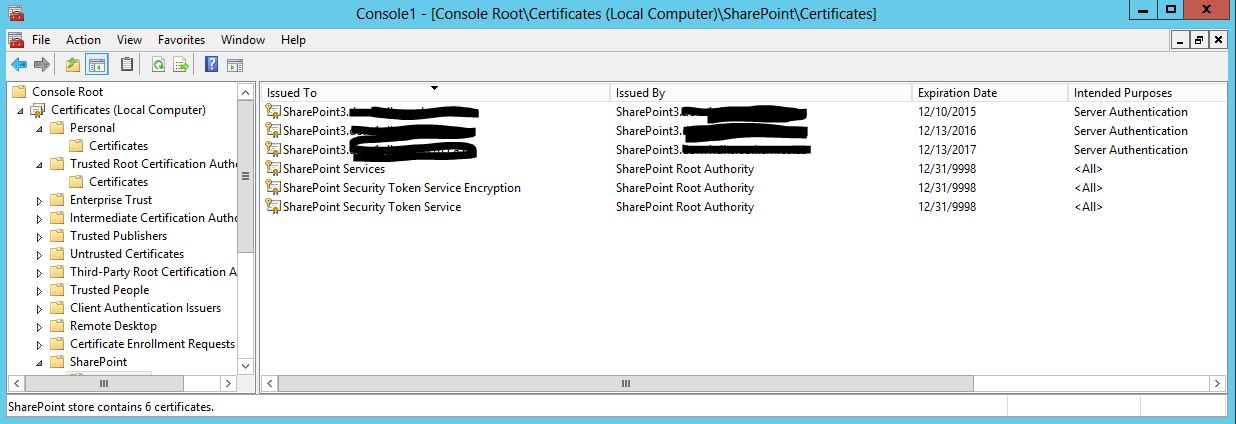The height and width of the screenshot is (424, 1236).
Task: Expand the Third-Party Root Certification node
Action: pyautogui.click(x=40, y=272)
